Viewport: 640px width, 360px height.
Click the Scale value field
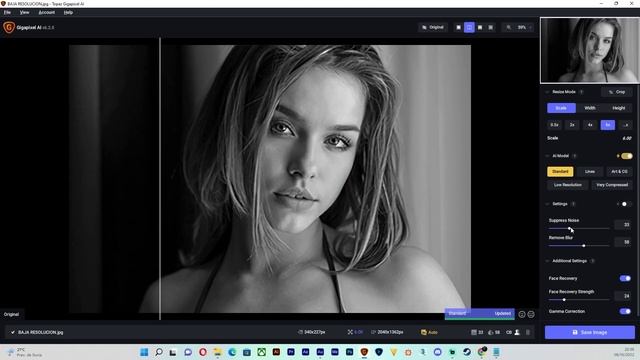[x=627, y=138]
